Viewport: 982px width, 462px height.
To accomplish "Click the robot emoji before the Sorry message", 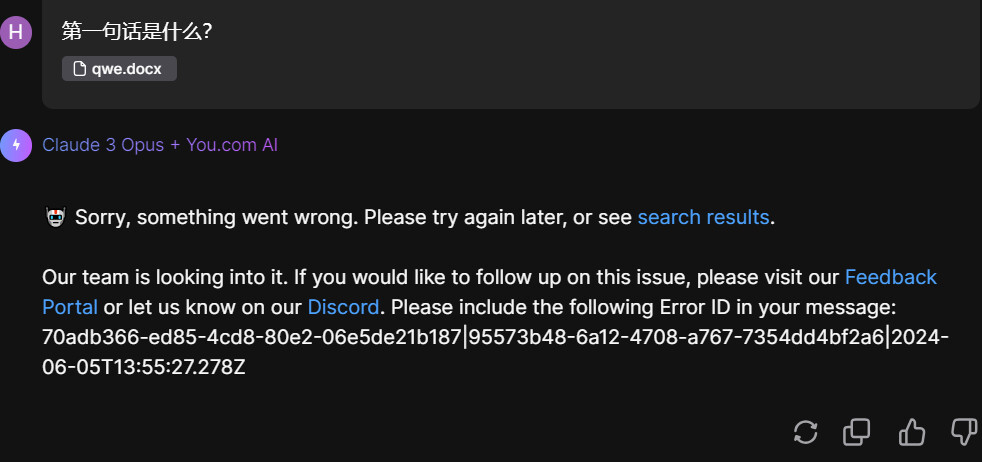I will [56, 217].
